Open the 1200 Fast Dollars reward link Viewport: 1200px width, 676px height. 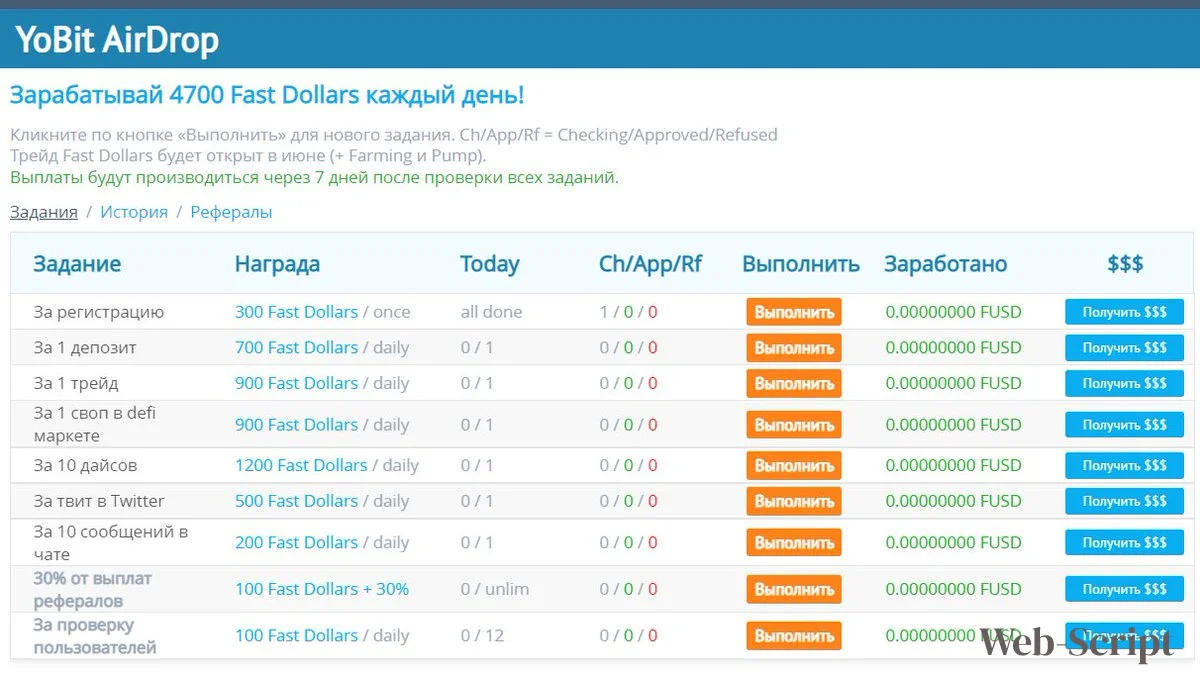point(301,465)
